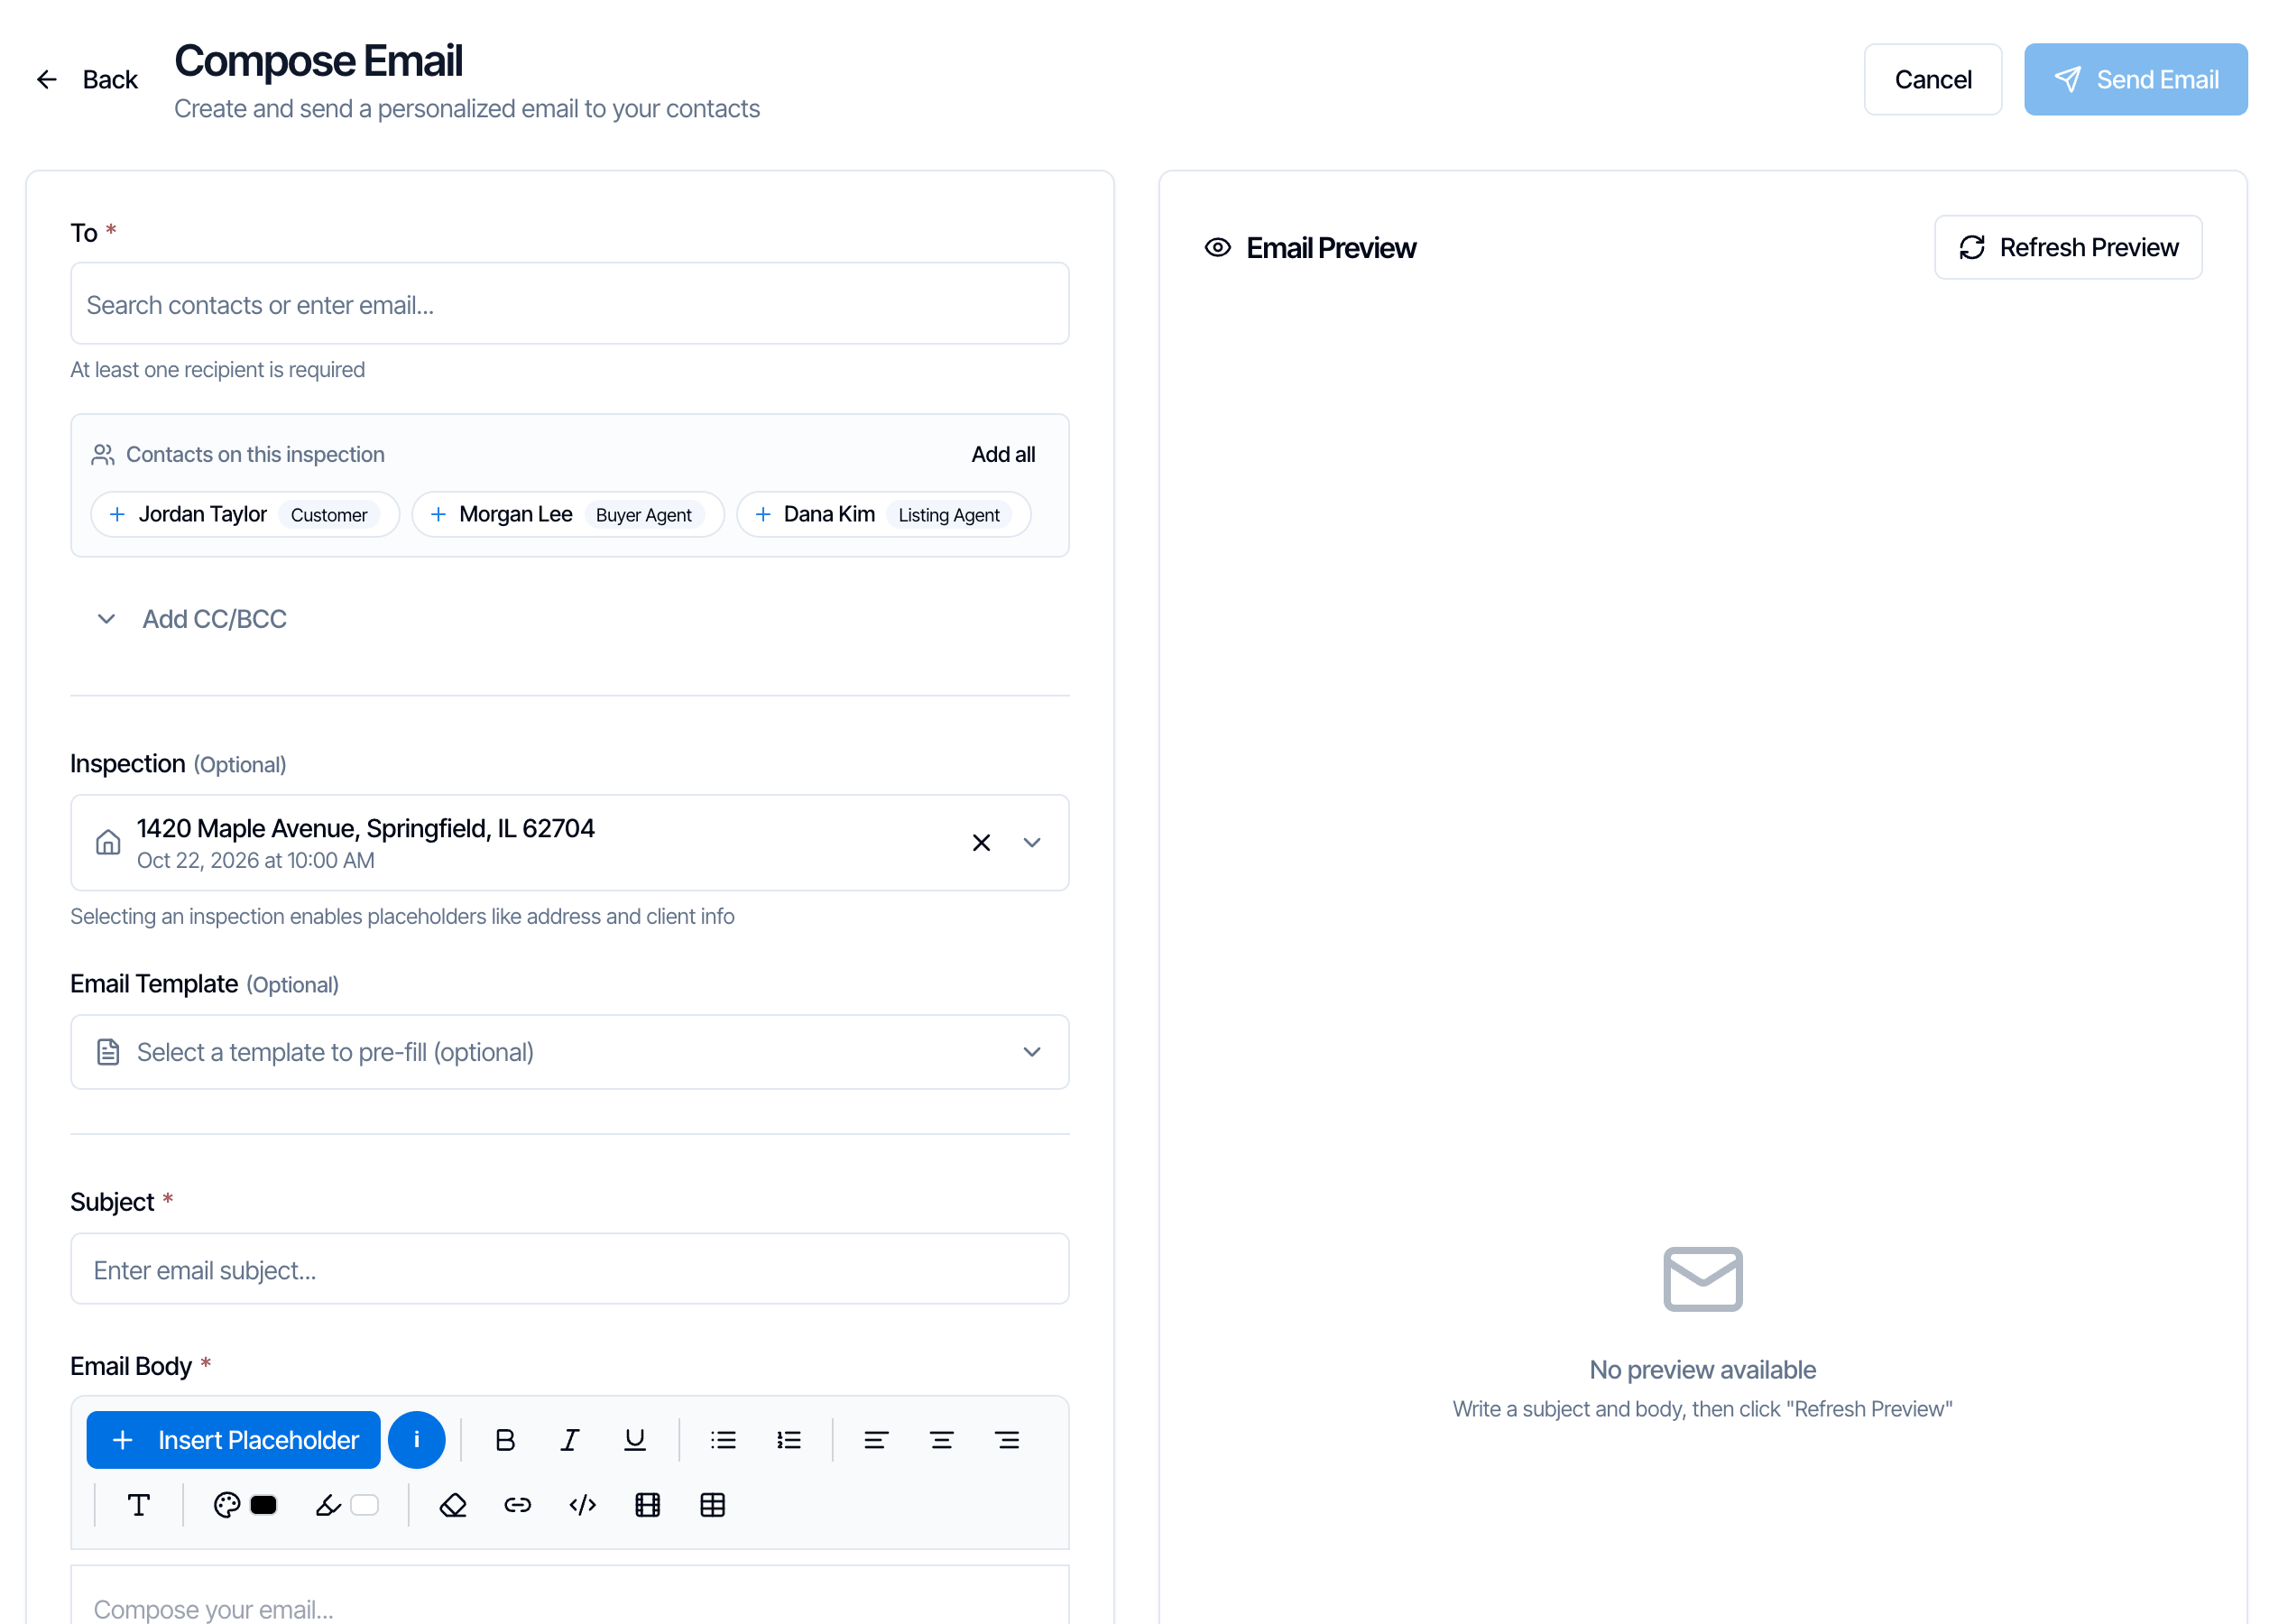The width and height of the screenshot is (2288, 1624).
Task: Click the Send Email button
Action: click(x=2136, y=79)
